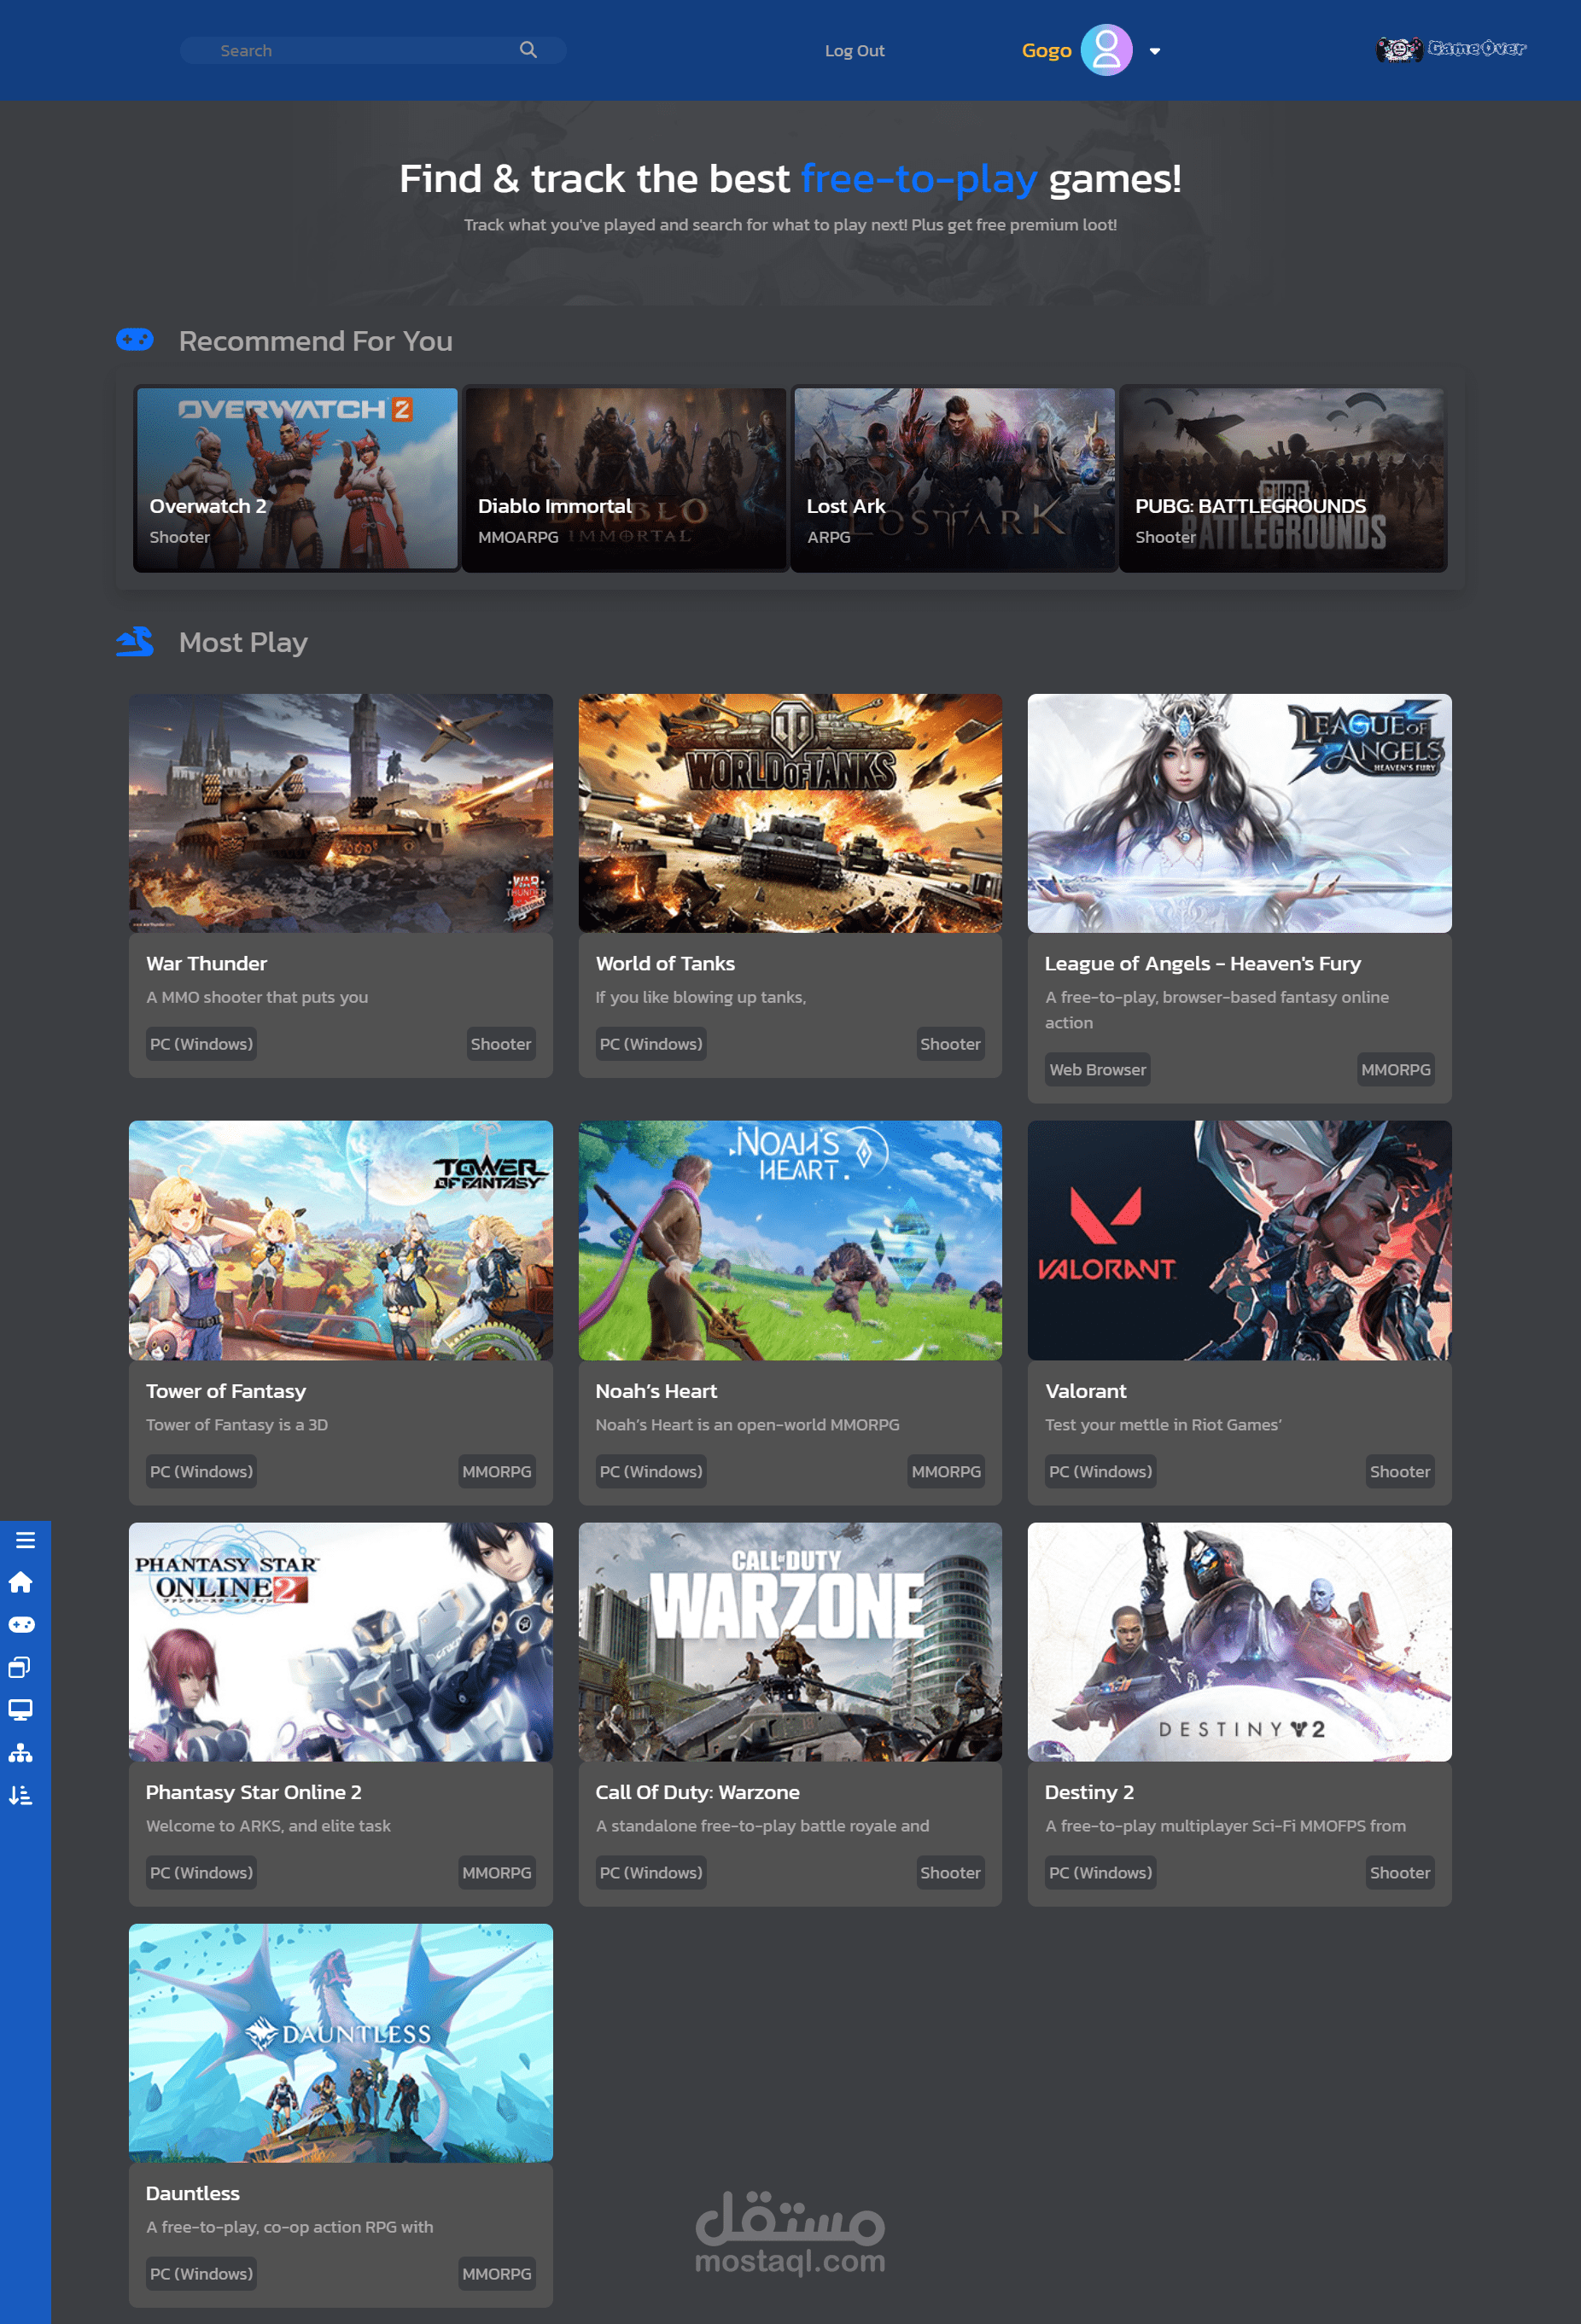The width and height of the screenshot is (1581, 2324).
Task: Click the GameOver site logo
Action: (1450, 48)
